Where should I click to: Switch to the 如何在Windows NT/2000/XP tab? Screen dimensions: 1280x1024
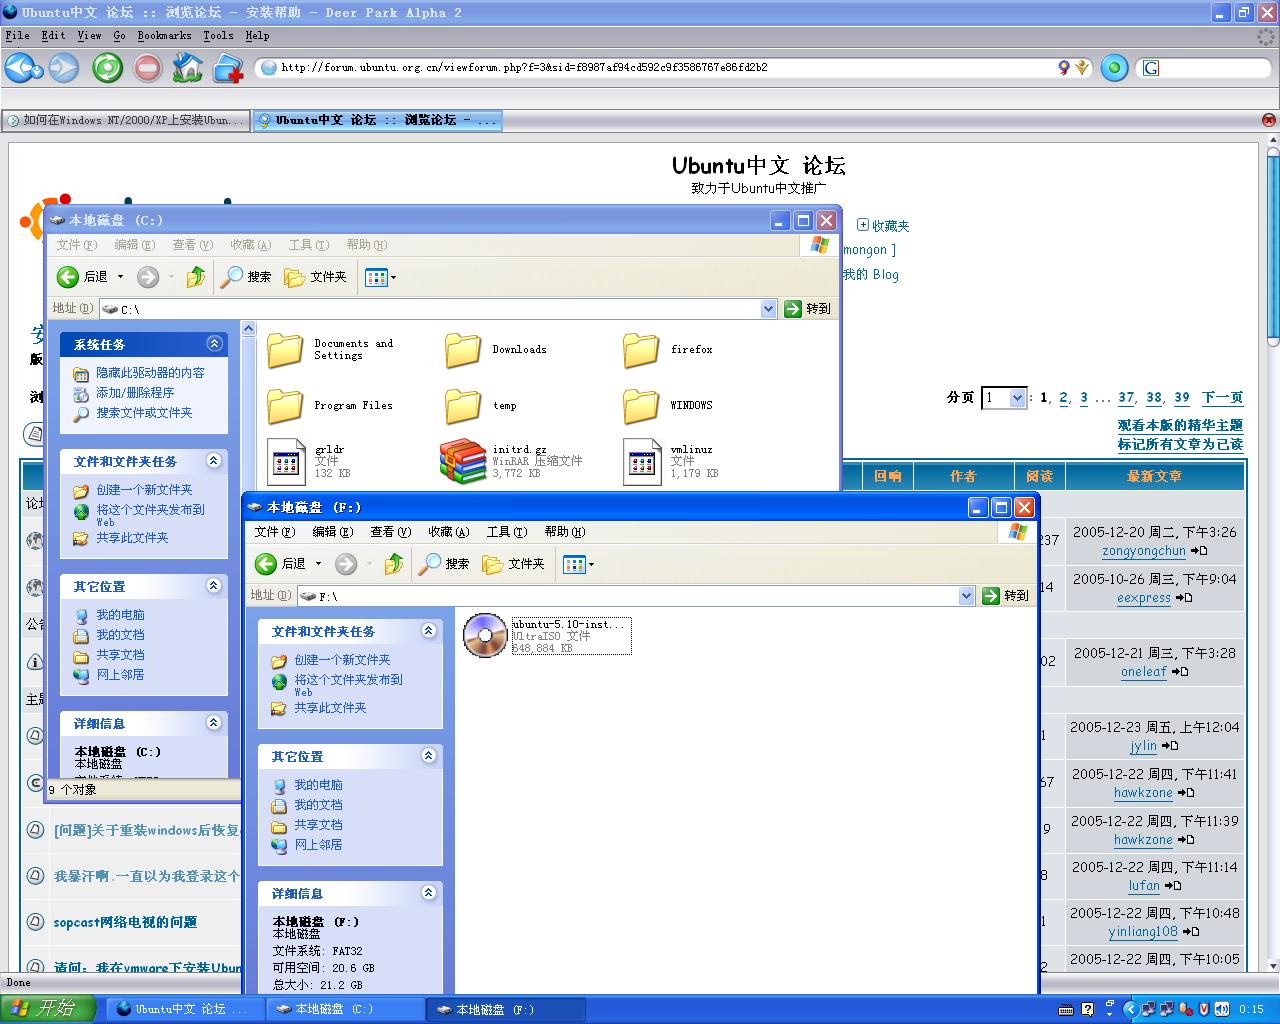tap(124, 120)
